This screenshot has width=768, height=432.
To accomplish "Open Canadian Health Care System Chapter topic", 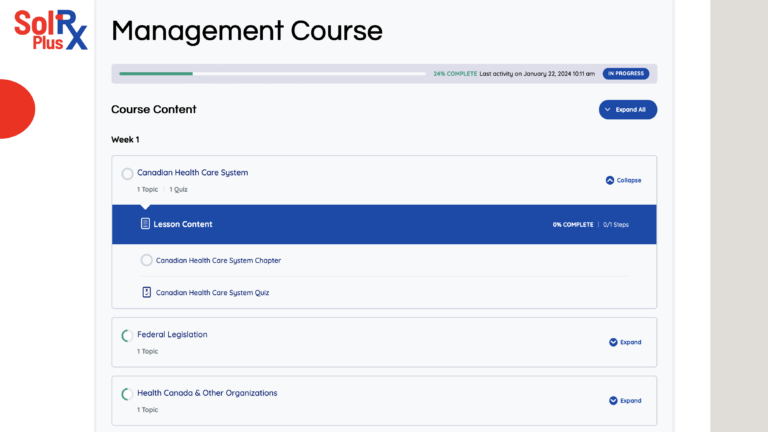I will [x=218, y=261].
